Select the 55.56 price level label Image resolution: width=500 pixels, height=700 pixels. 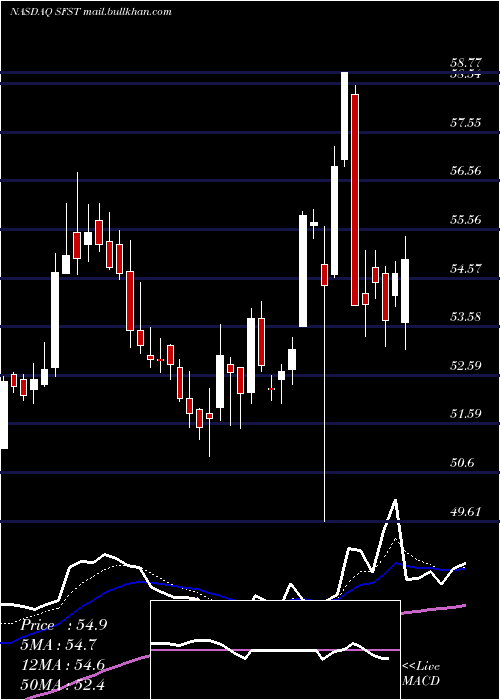tap(466, 220)
